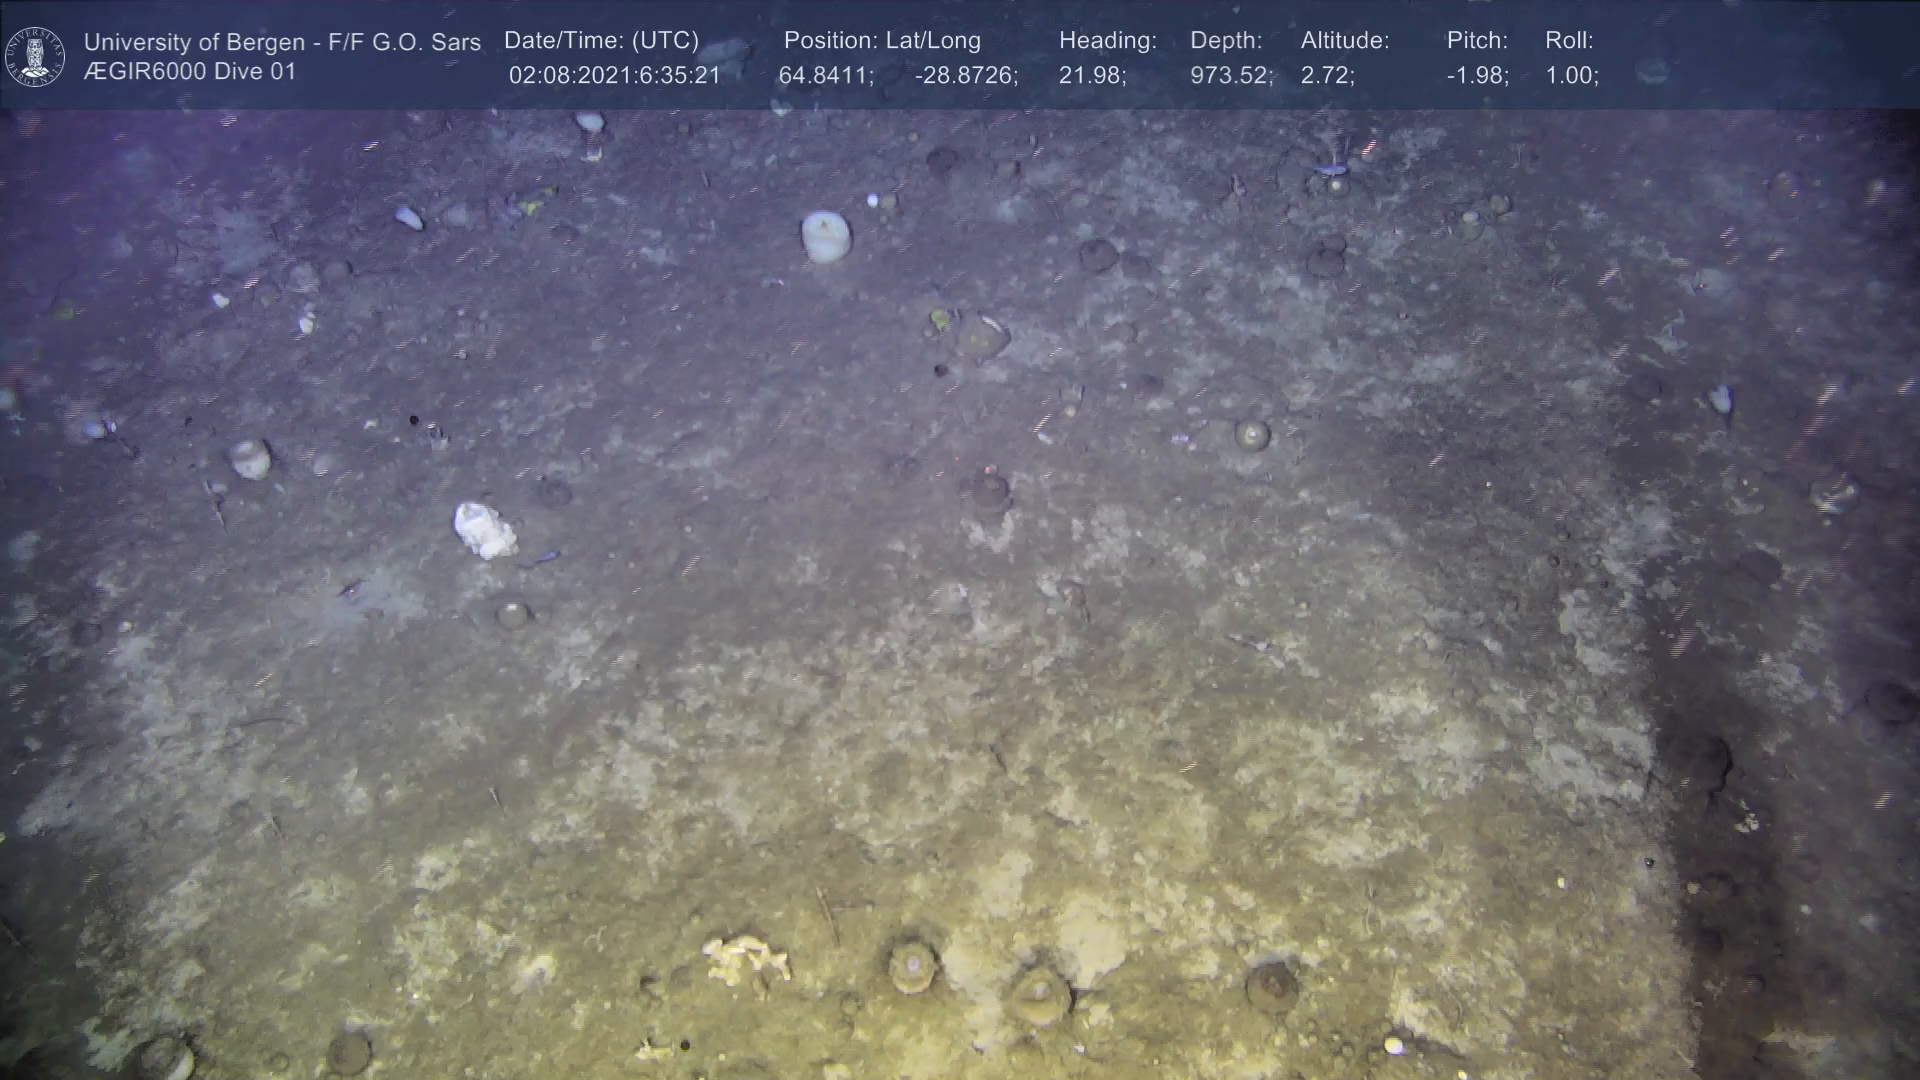The width and height of the screenshot is (1920, 1080).
Task: Select the depth value 973.52
Action: (x=1231, y=76)
